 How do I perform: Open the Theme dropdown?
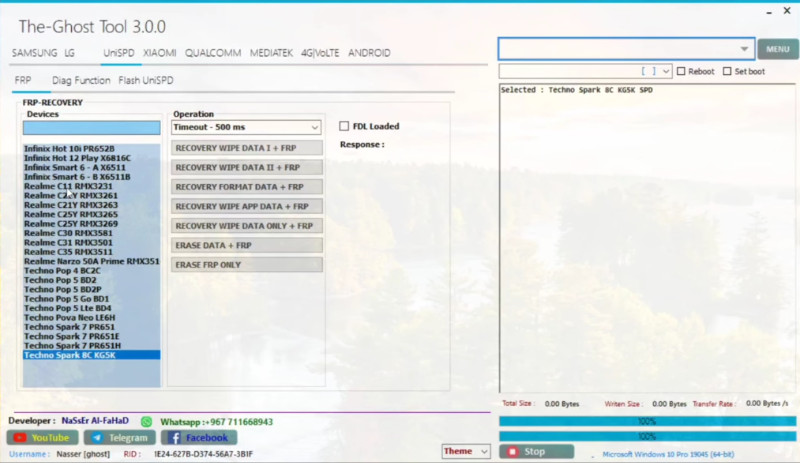pos(466,451)
